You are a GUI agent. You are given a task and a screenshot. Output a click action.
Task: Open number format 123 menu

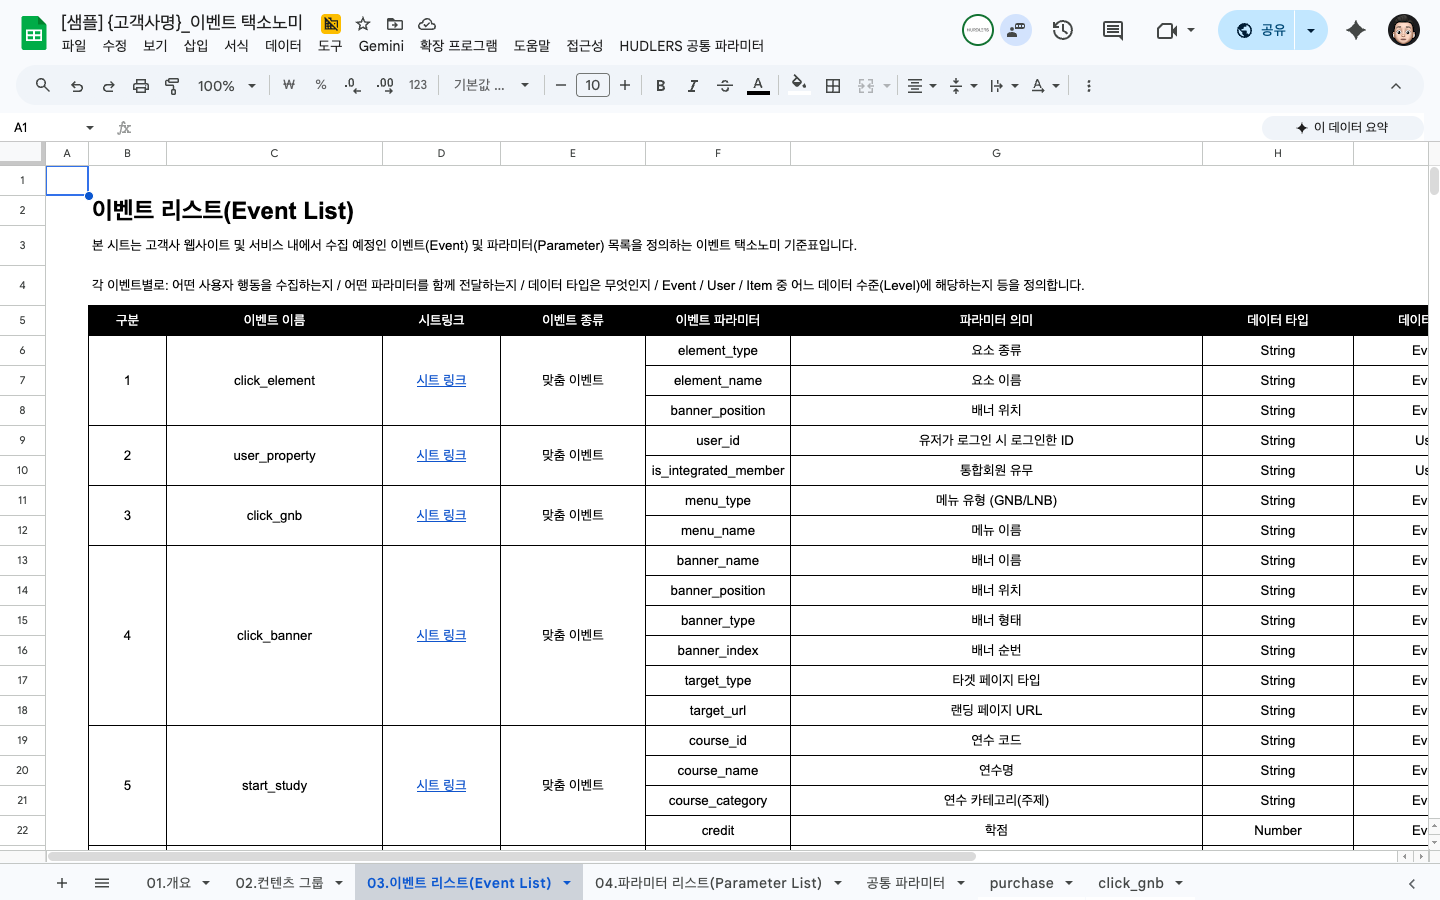pos(418,86)
